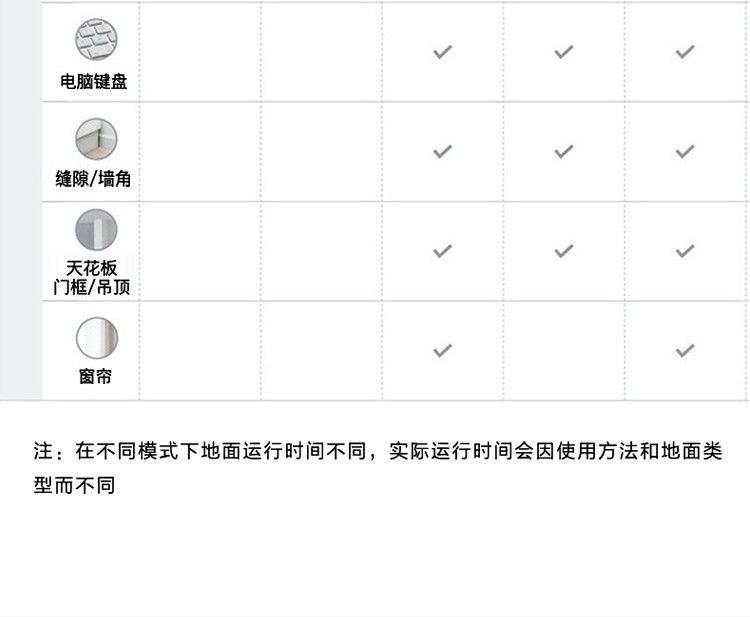
Task: Select middle checkmark in the 缝隙/墙角 row
Action: coord(564,151)
